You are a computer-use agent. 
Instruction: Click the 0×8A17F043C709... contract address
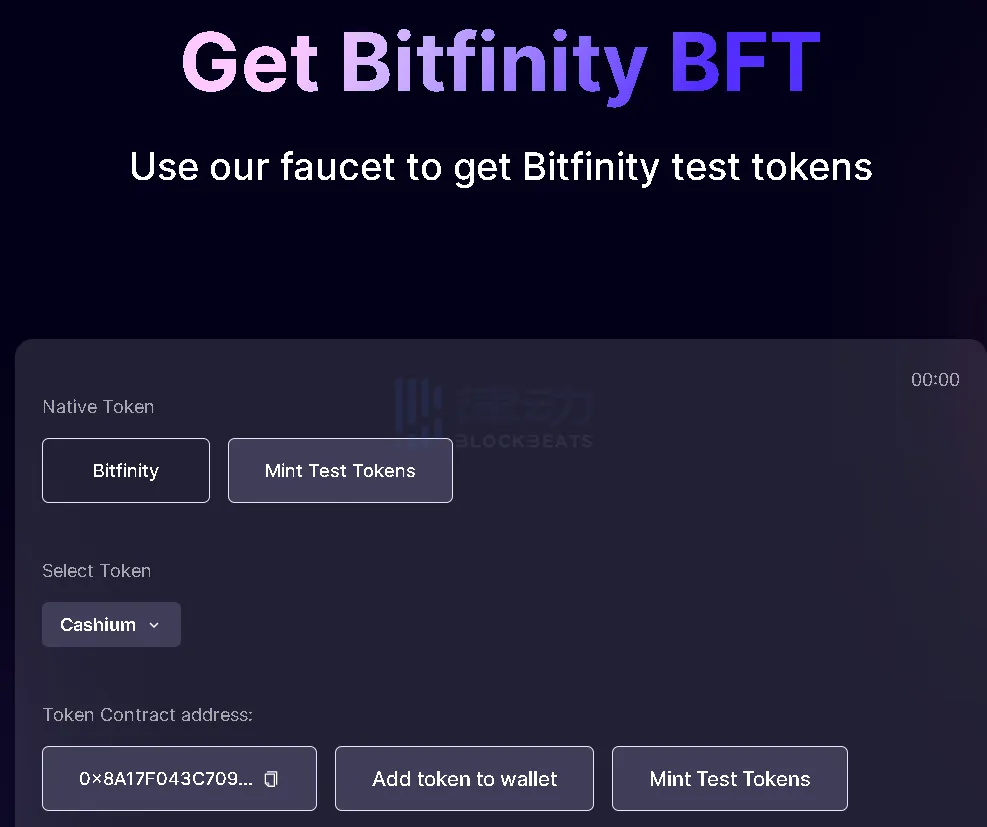166,779
